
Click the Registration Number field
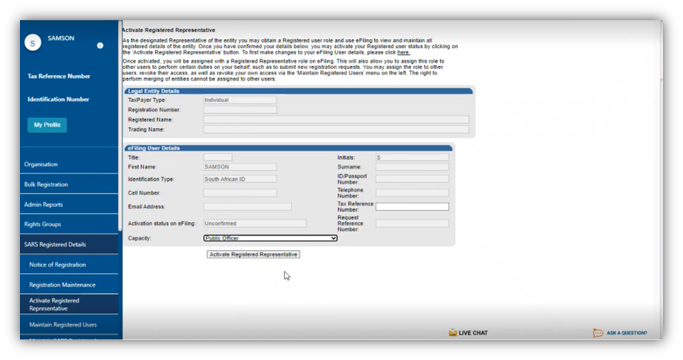(x=240, y=110)
